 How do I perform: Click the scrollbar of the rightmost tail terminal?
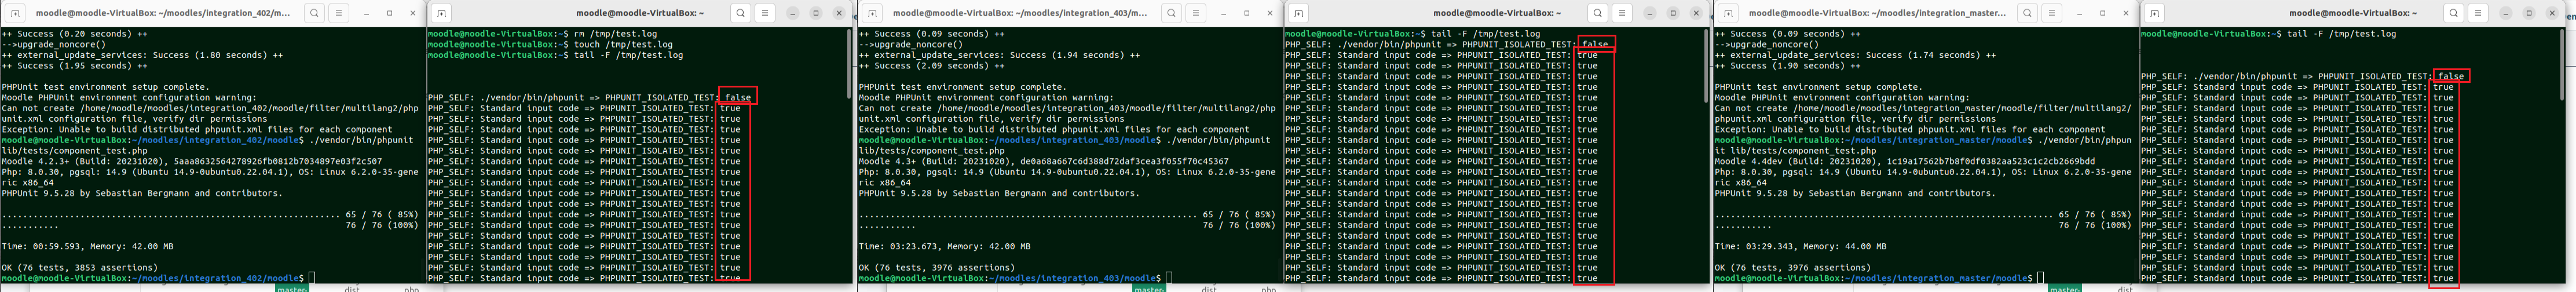pyautogui.click(x=2563, y=66)
